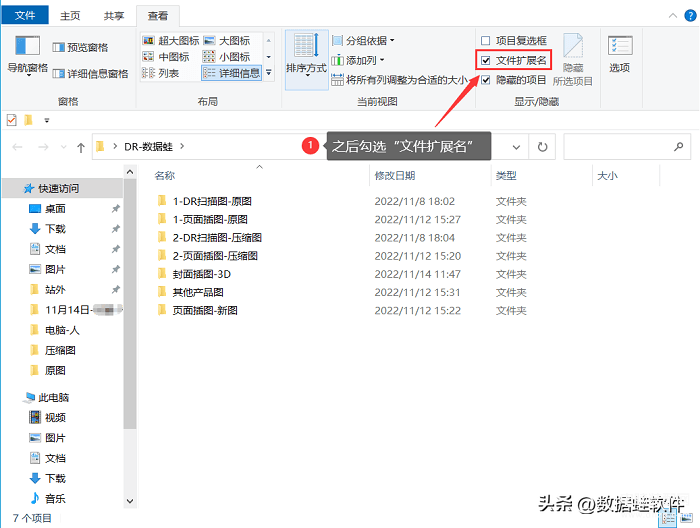Image resolution: width=700 pixels, height=528 pixels.
Task: Expand the 分组依据 dropdown
Action: point(364,41)
